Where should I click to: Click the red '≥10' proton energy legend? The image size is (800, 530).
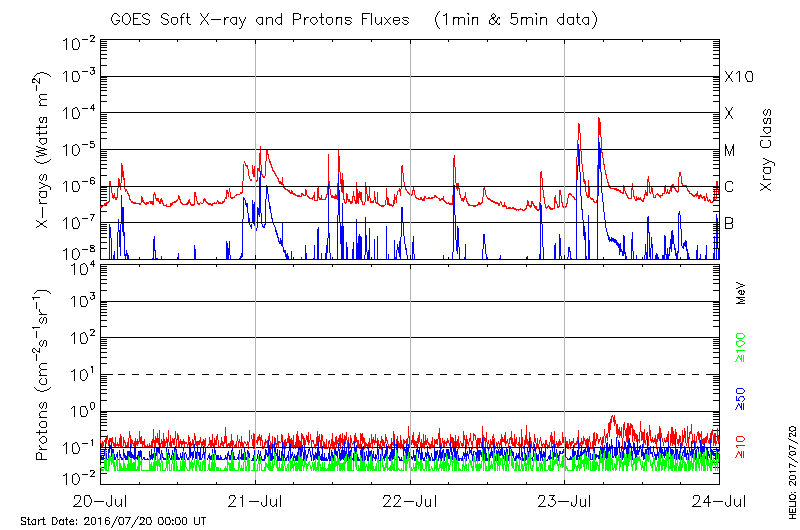pos(741,446)
